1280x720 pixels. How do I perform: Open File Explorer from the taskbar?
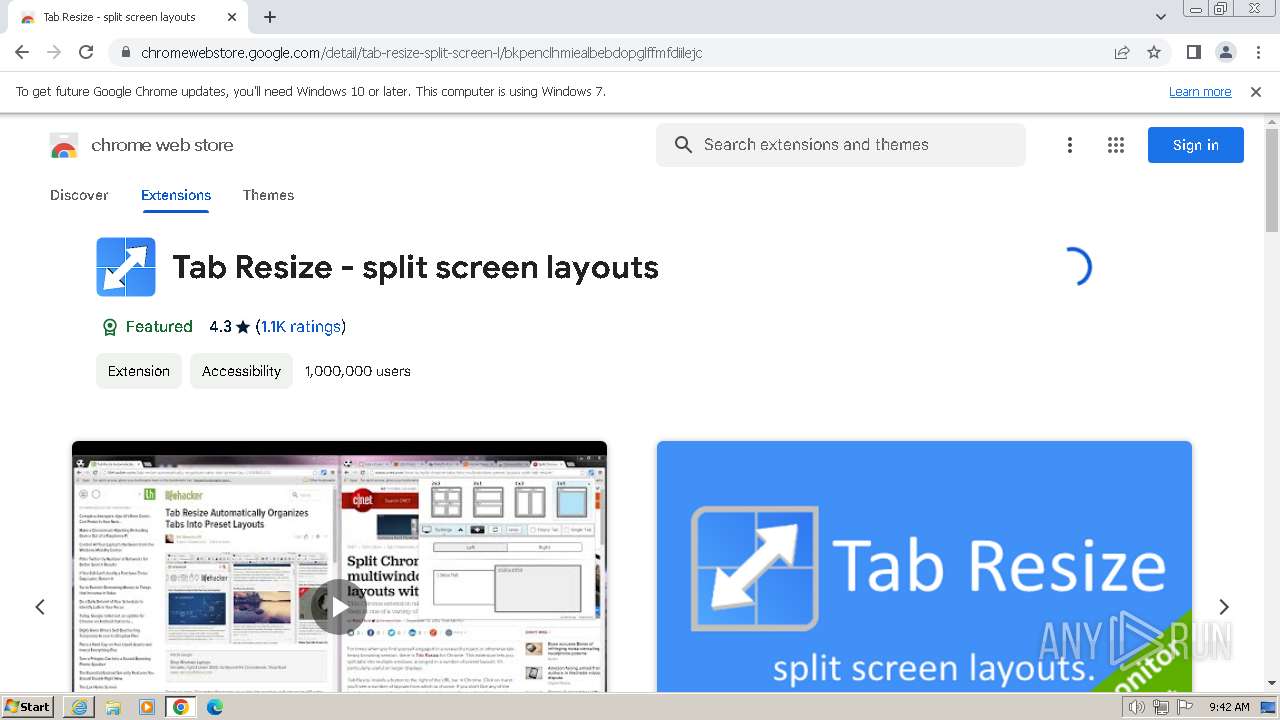pos(113,707)
